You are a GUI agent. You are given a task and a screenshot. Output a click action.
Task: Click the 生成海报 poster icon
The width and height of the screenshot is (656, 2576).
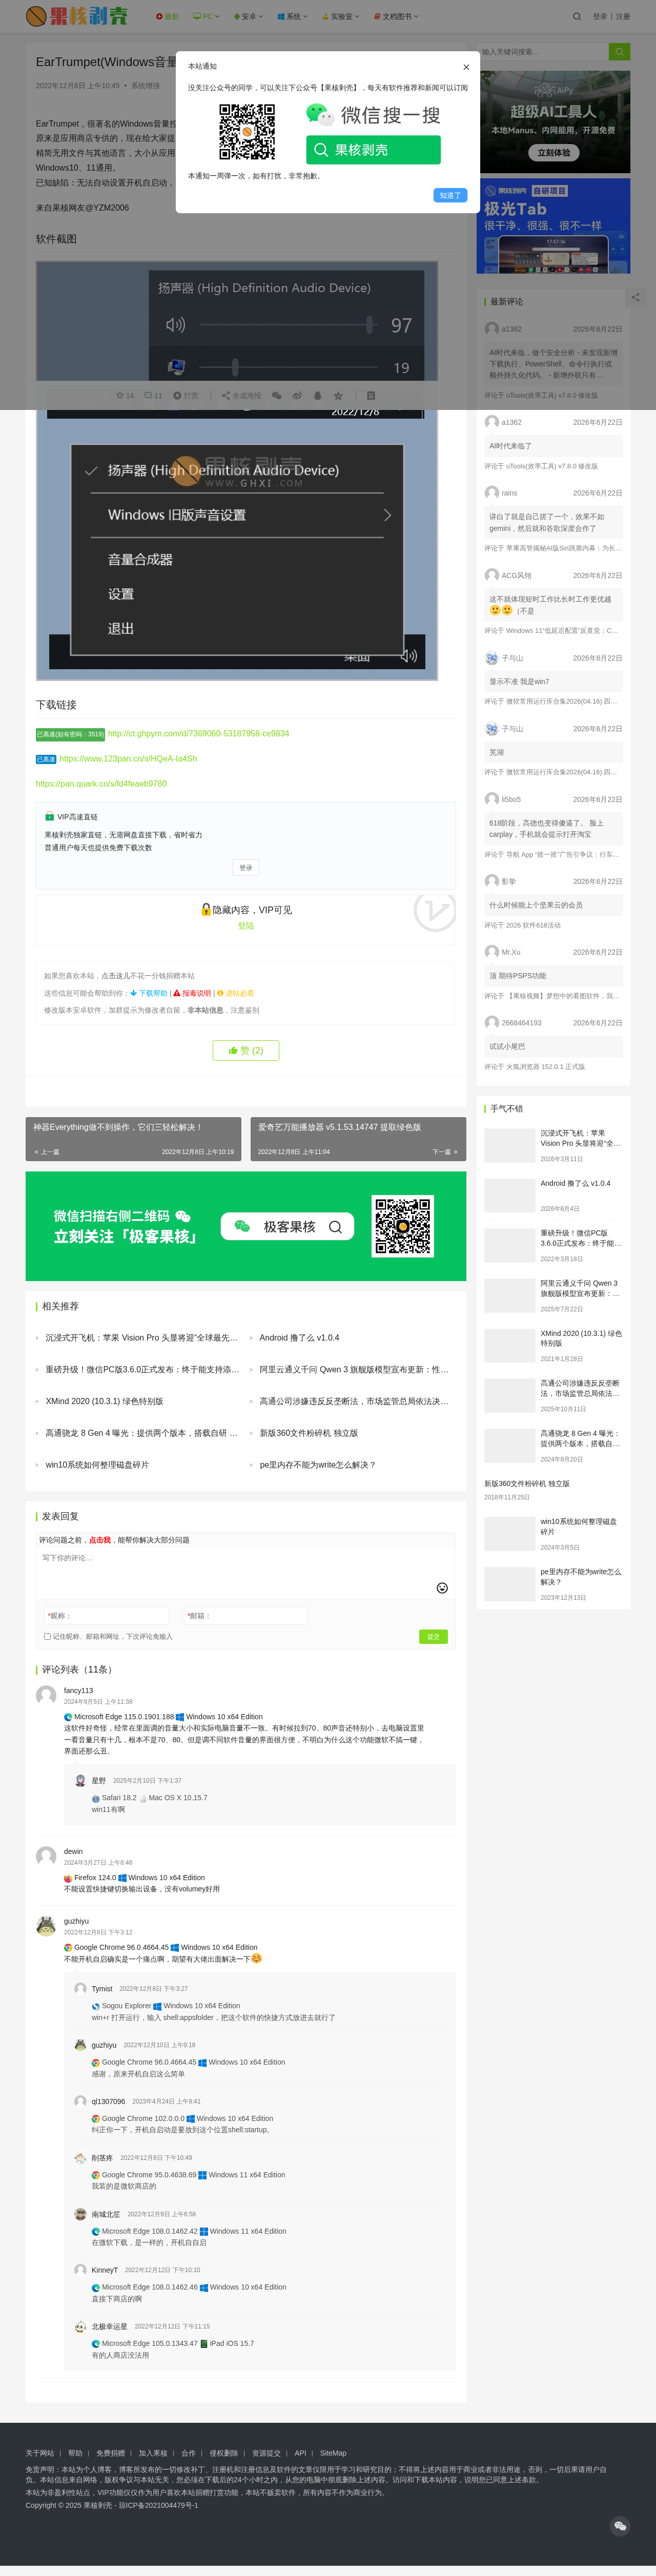(x=241, y=396)
